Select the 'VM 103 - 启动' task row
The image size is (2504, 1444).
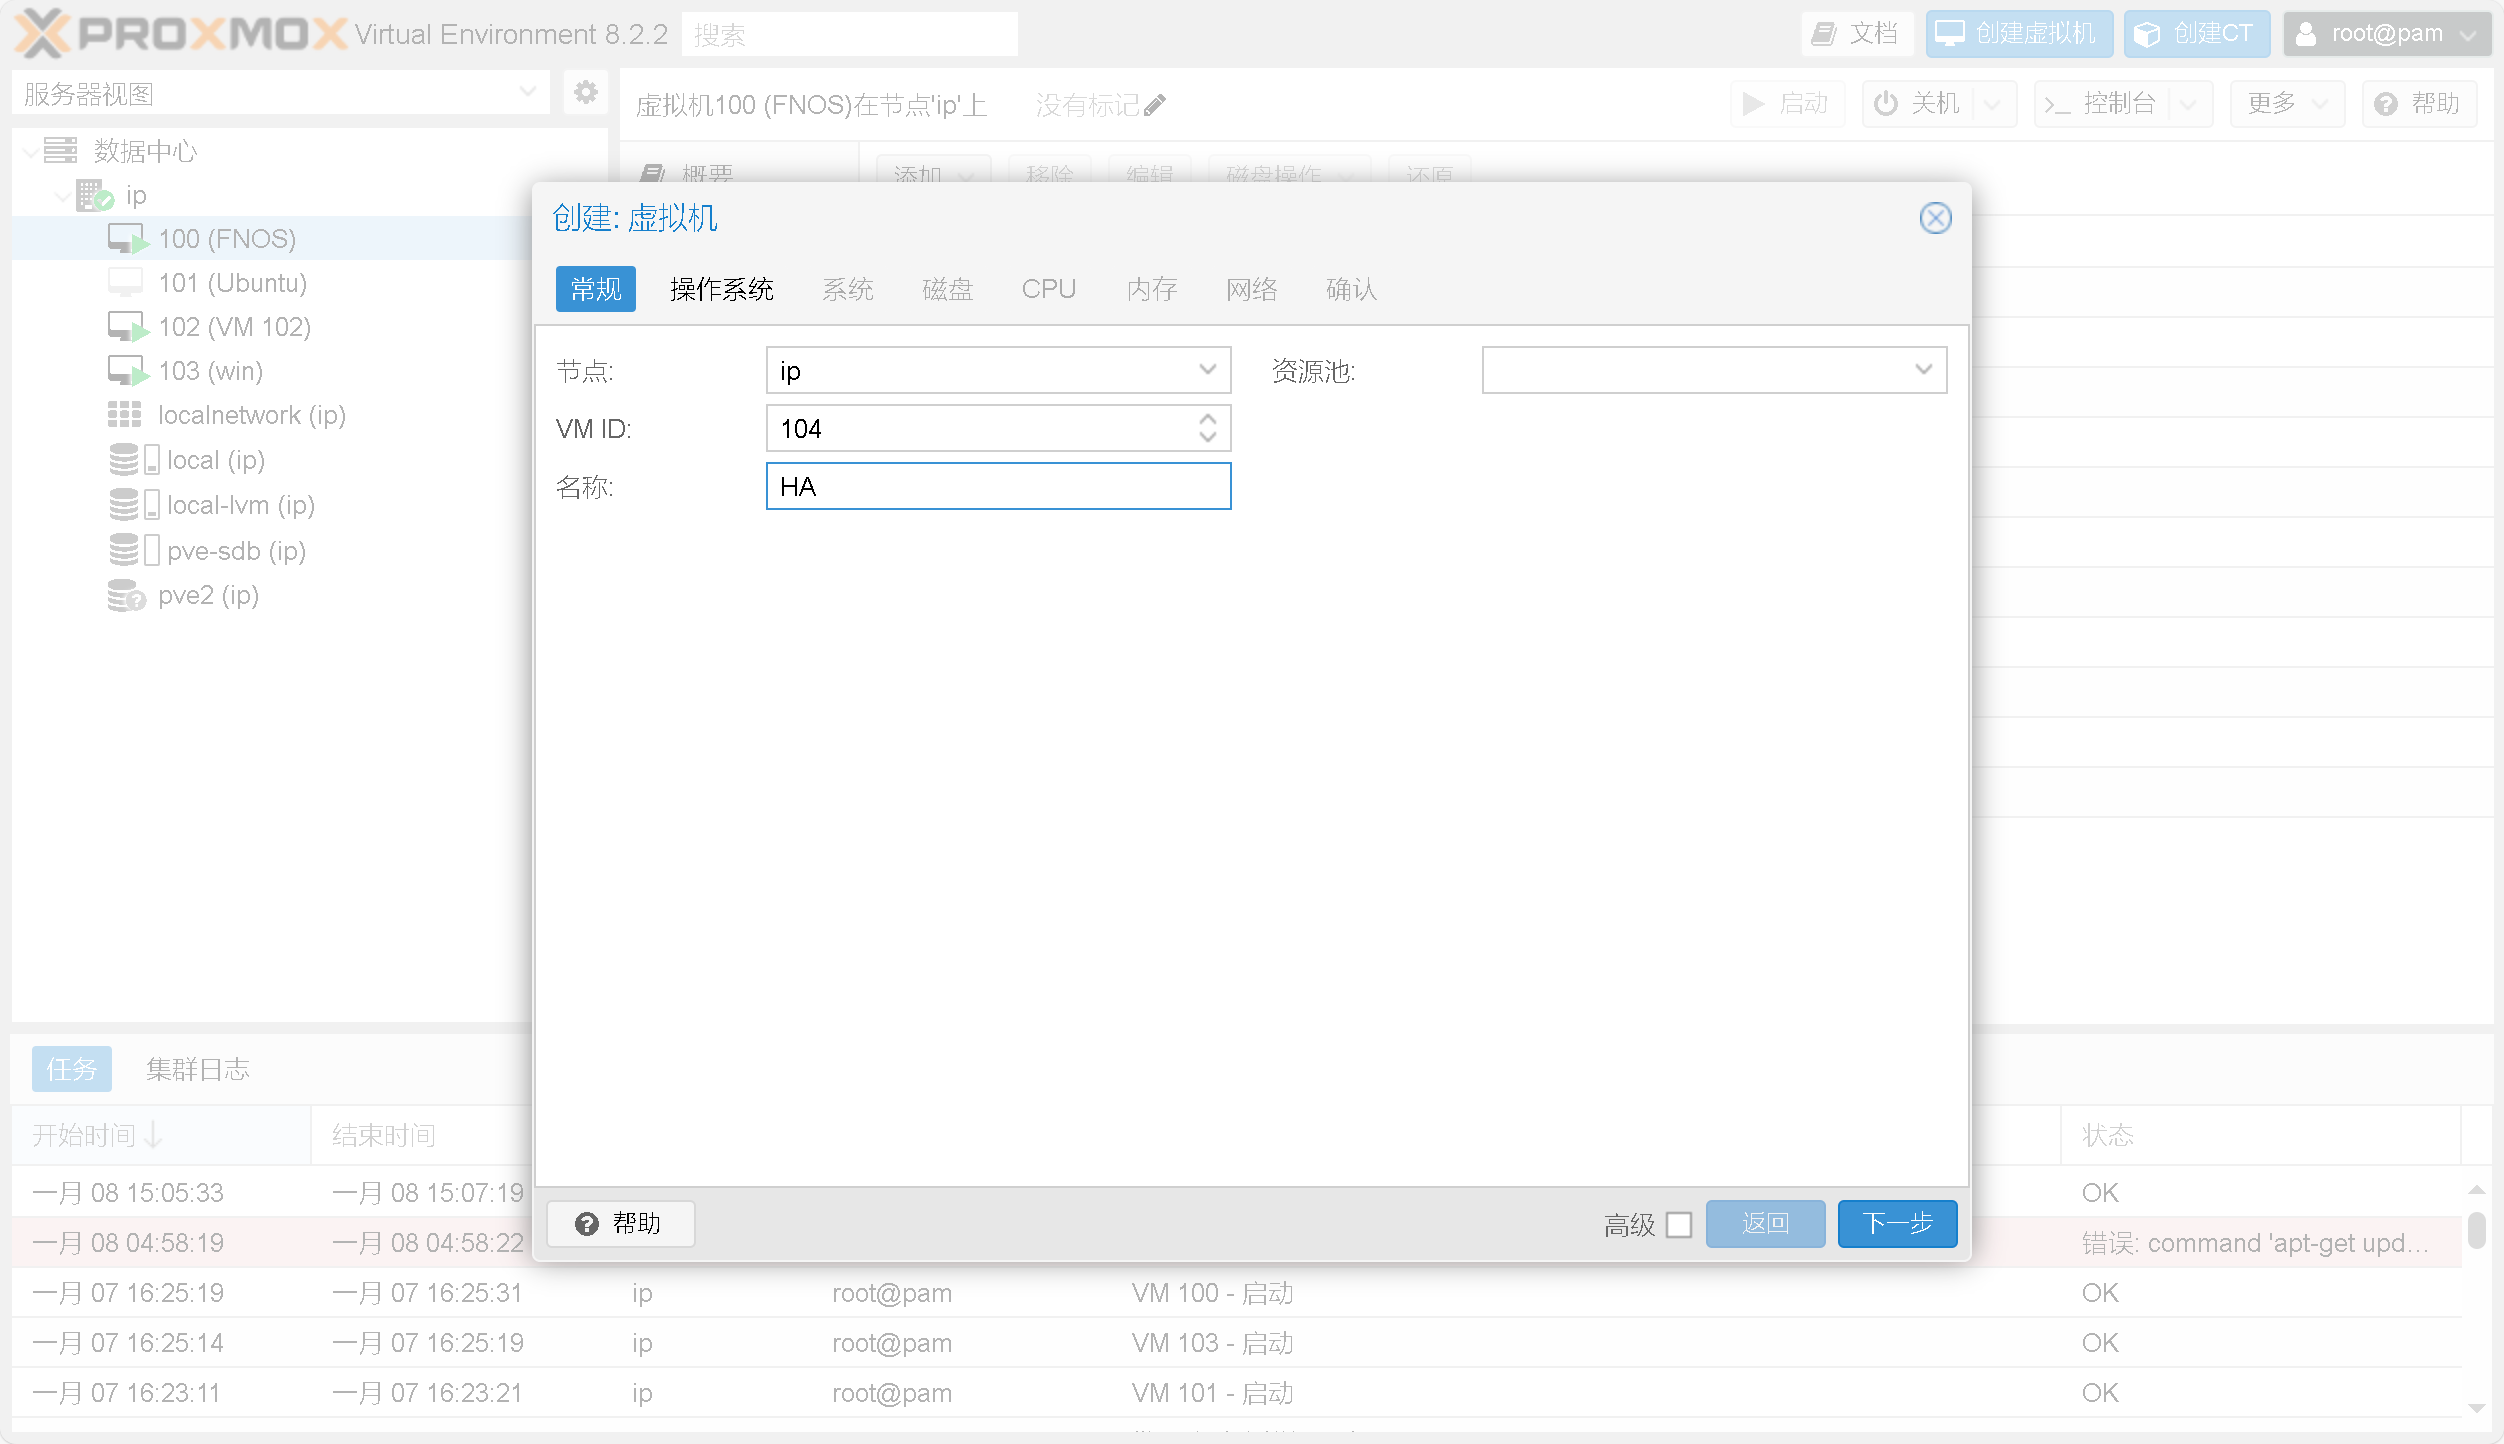tap(1236, 1342)
